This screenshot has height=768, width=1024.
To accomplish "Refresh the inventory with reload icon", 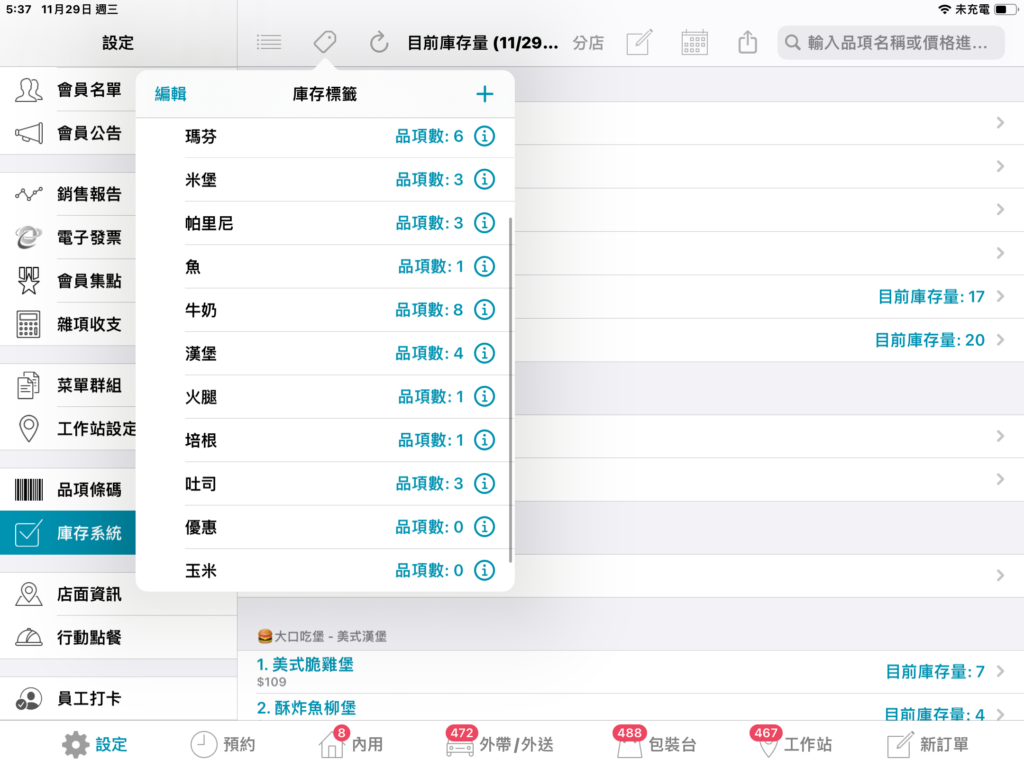I will 379,43.
